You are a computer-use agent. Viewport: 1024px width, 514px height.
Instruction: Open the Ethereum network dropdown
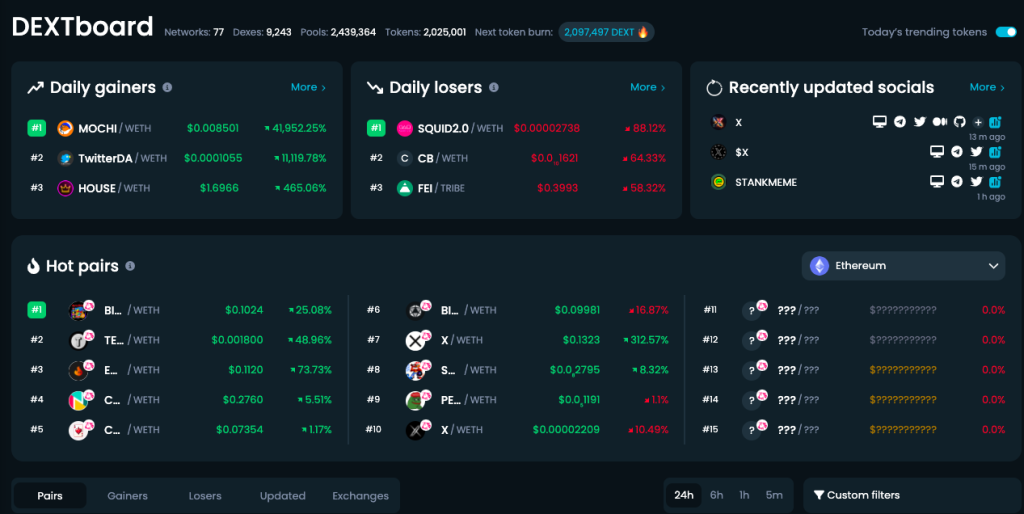903,266
